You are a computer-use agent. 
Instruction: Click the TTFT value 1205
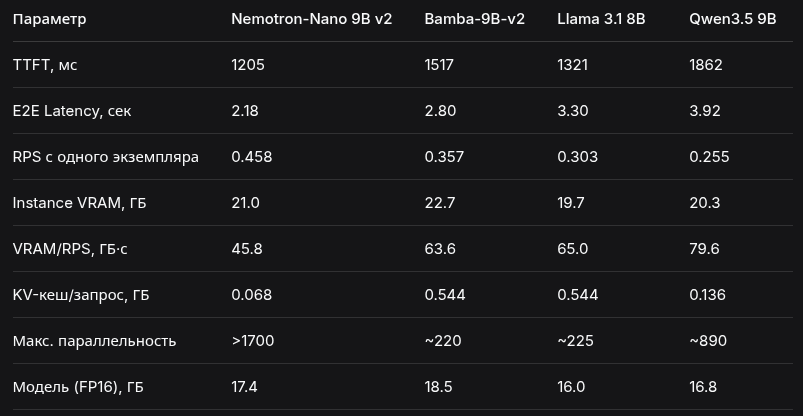tap(247, 65)
